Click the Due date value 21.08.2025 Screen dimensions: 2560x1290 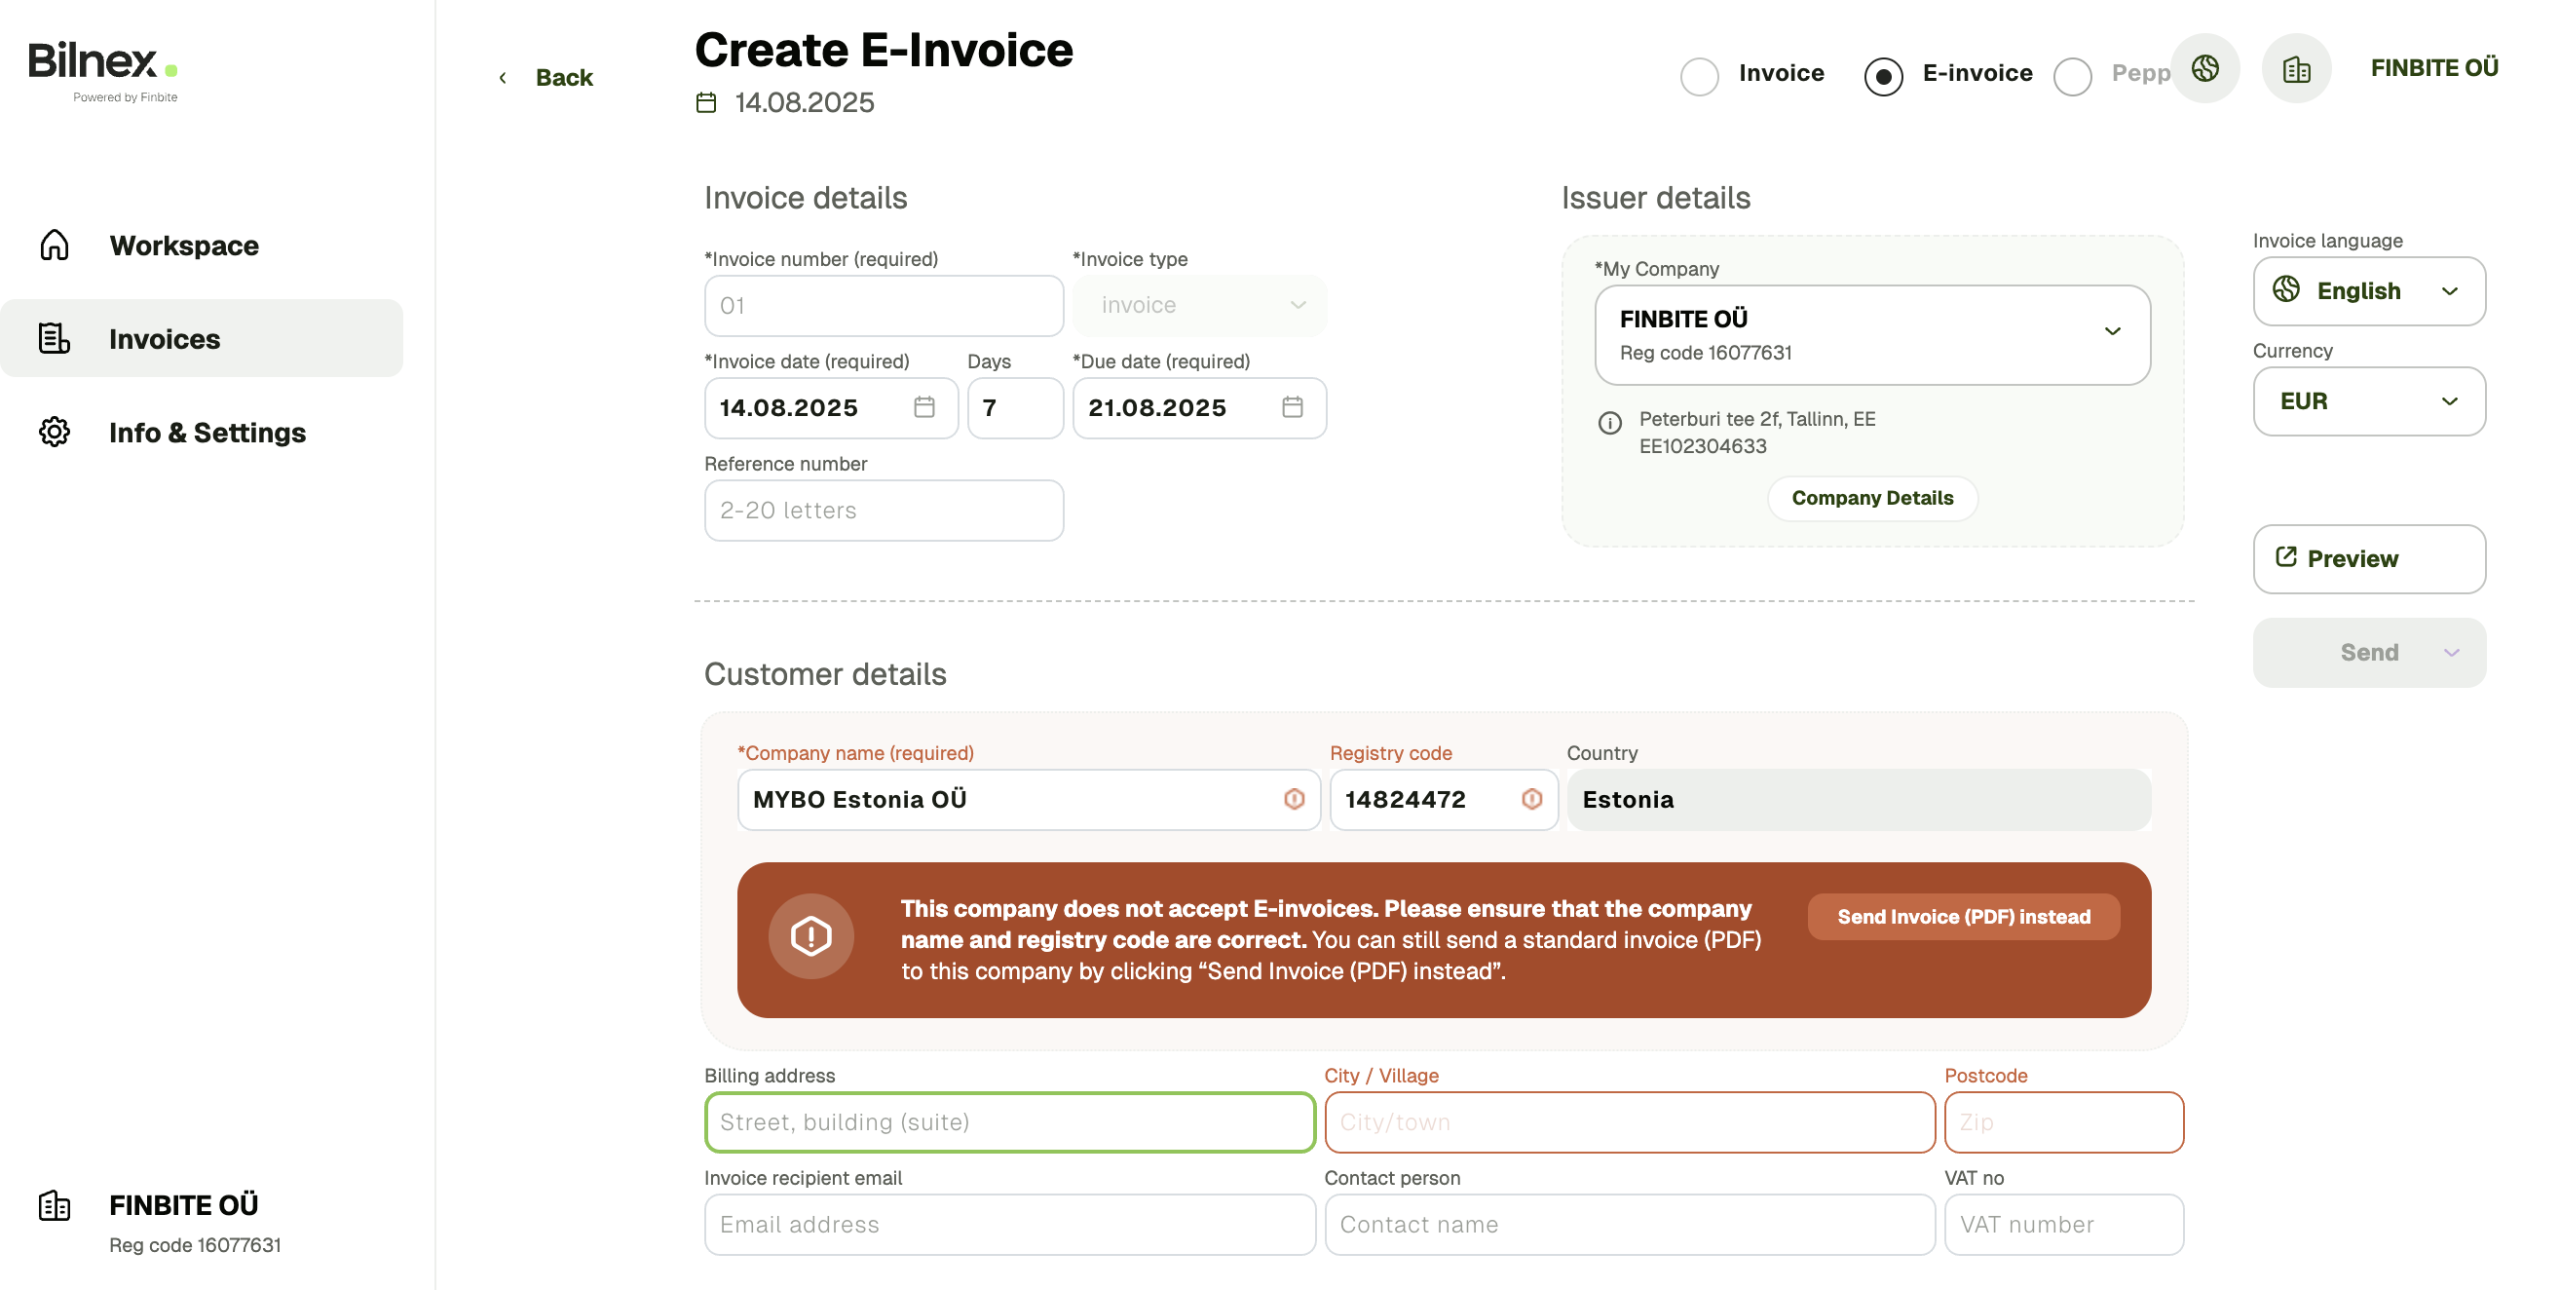[x=1158, y=408]
